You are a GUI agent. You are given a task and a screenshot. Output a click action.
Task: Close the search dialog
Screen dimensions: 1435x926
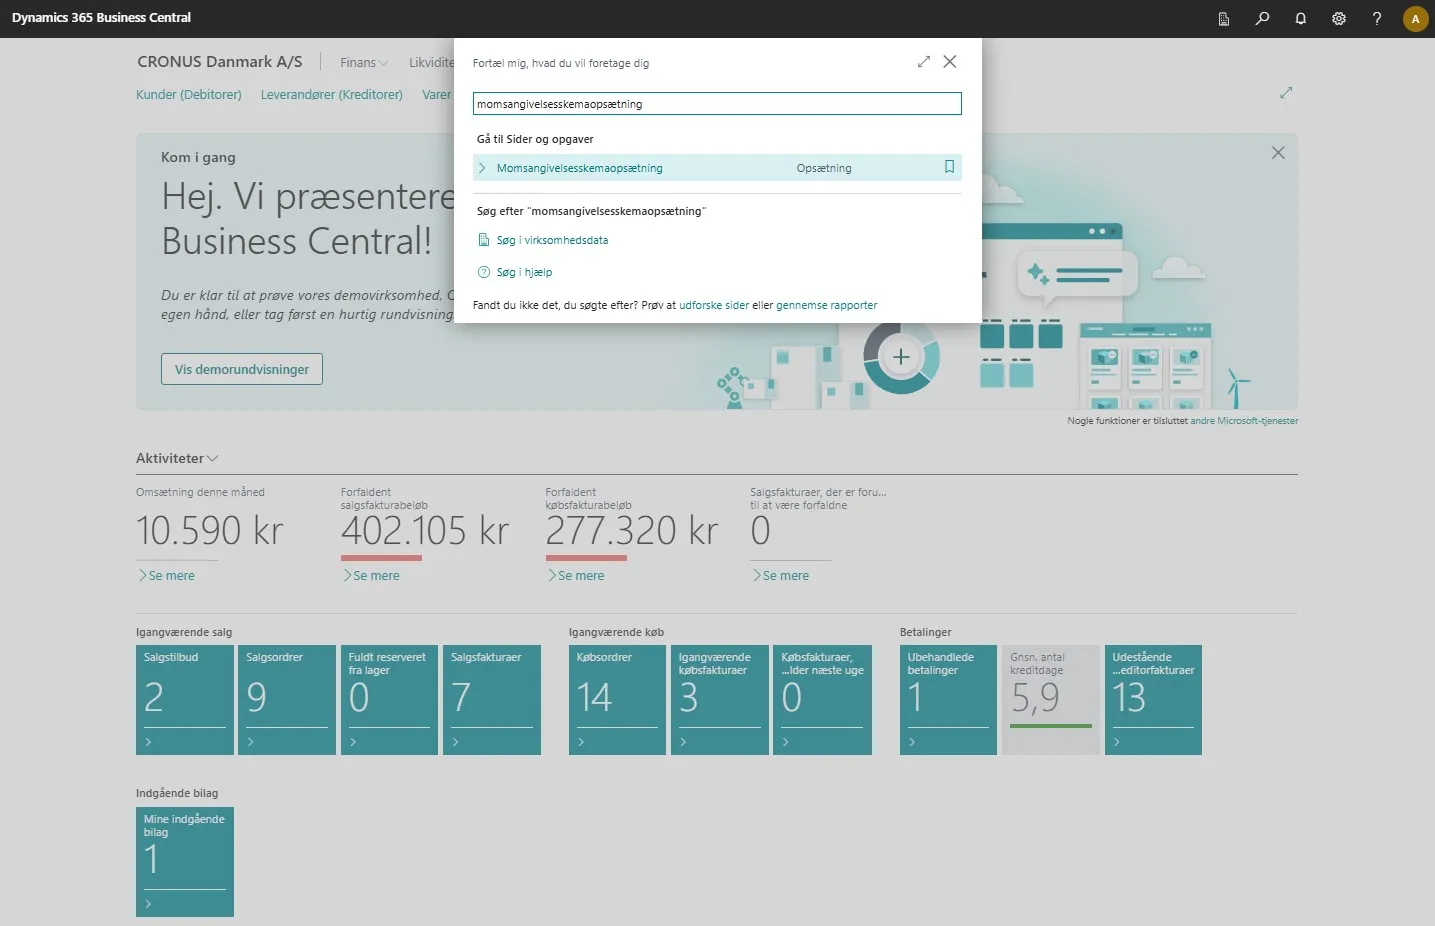[x=950, y=62]
